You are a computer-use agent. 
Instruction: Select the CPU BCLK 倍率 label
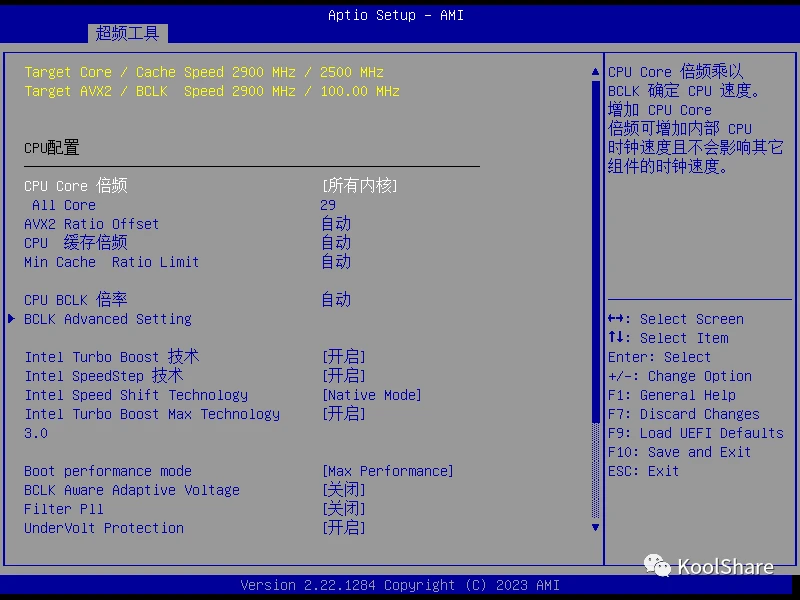tap(76, 299)
